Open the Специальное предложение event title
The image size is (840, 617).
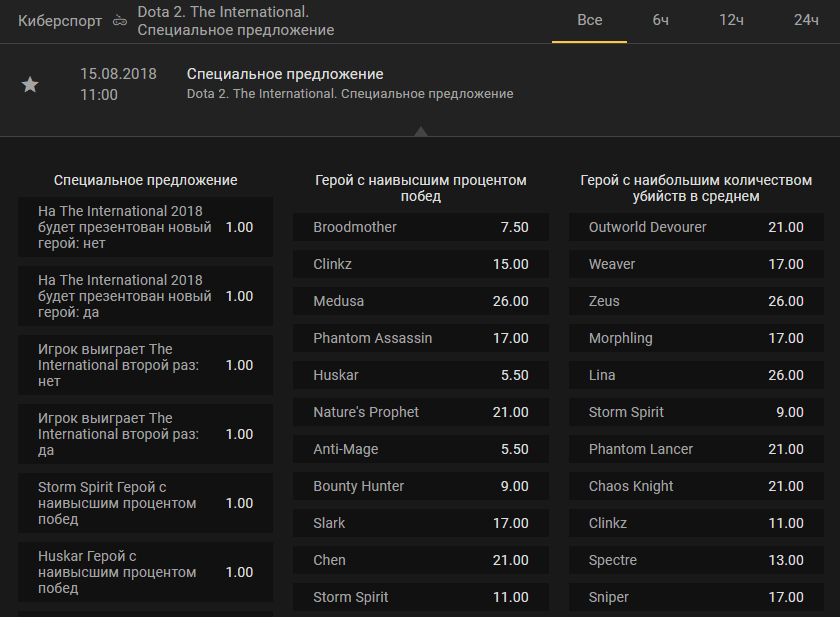tap(285, 74)
